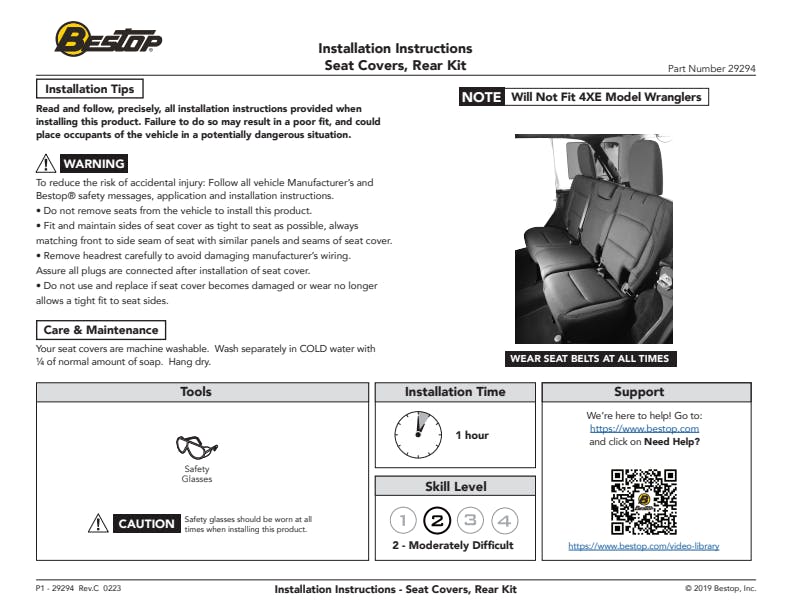Click the Part Number 29294 text
The height and width of the screenshot is (612, 792).
tap(711, 68)
